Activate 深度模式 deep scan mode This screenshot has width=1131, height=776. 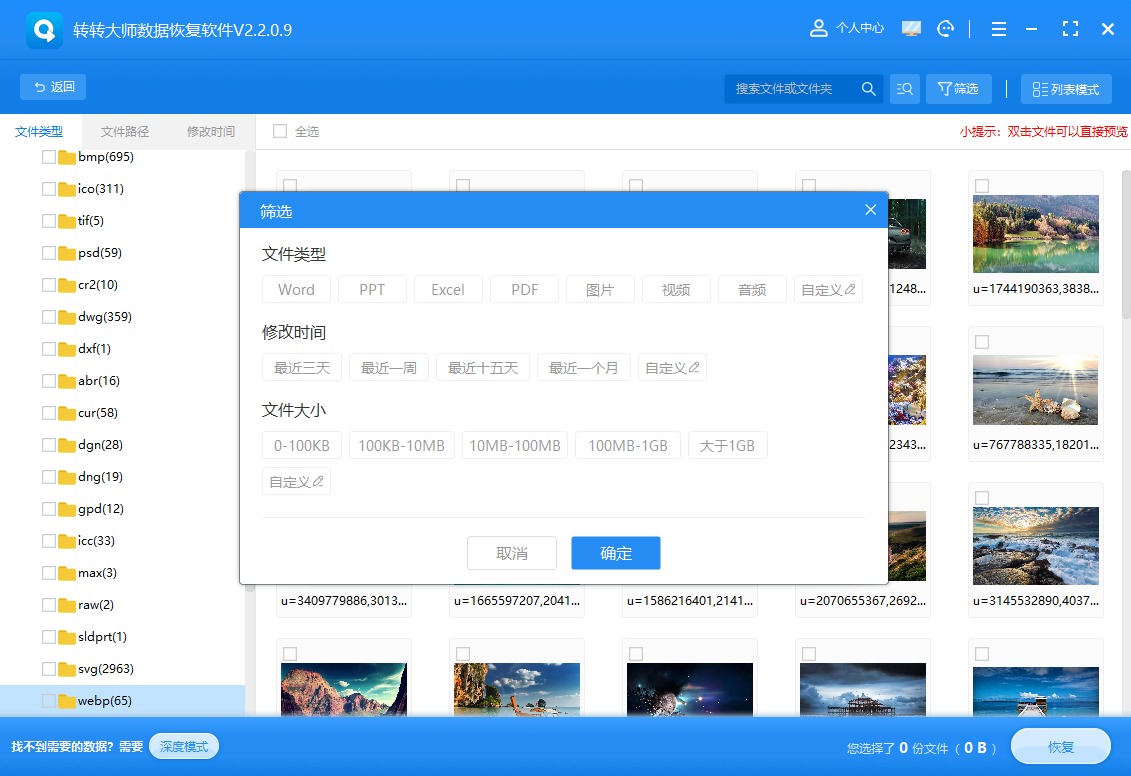tap(183, 746)
